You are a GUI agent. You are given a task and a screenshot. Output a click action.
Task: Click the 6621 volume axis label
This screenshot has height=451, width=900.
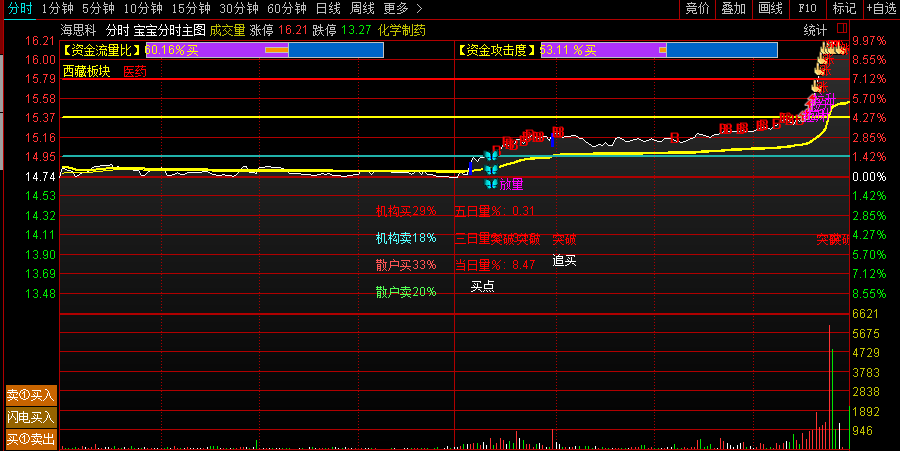coord(866,314)
